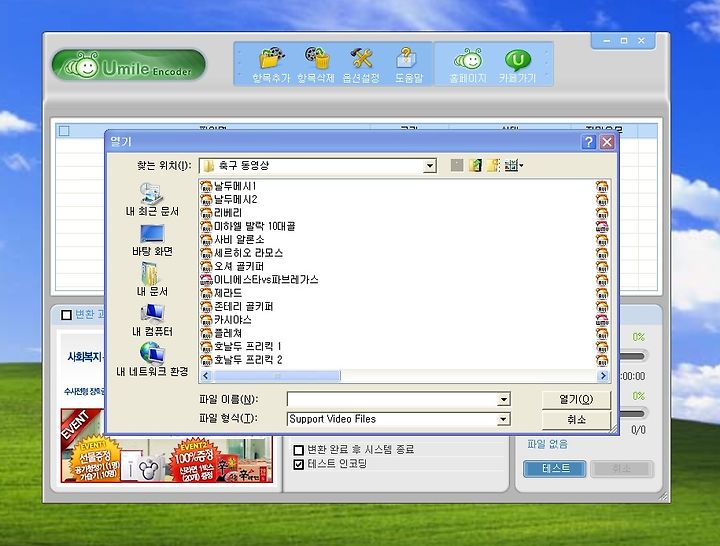
Task: Open the view menu icon in dialog
Action: tap(513, 165)
